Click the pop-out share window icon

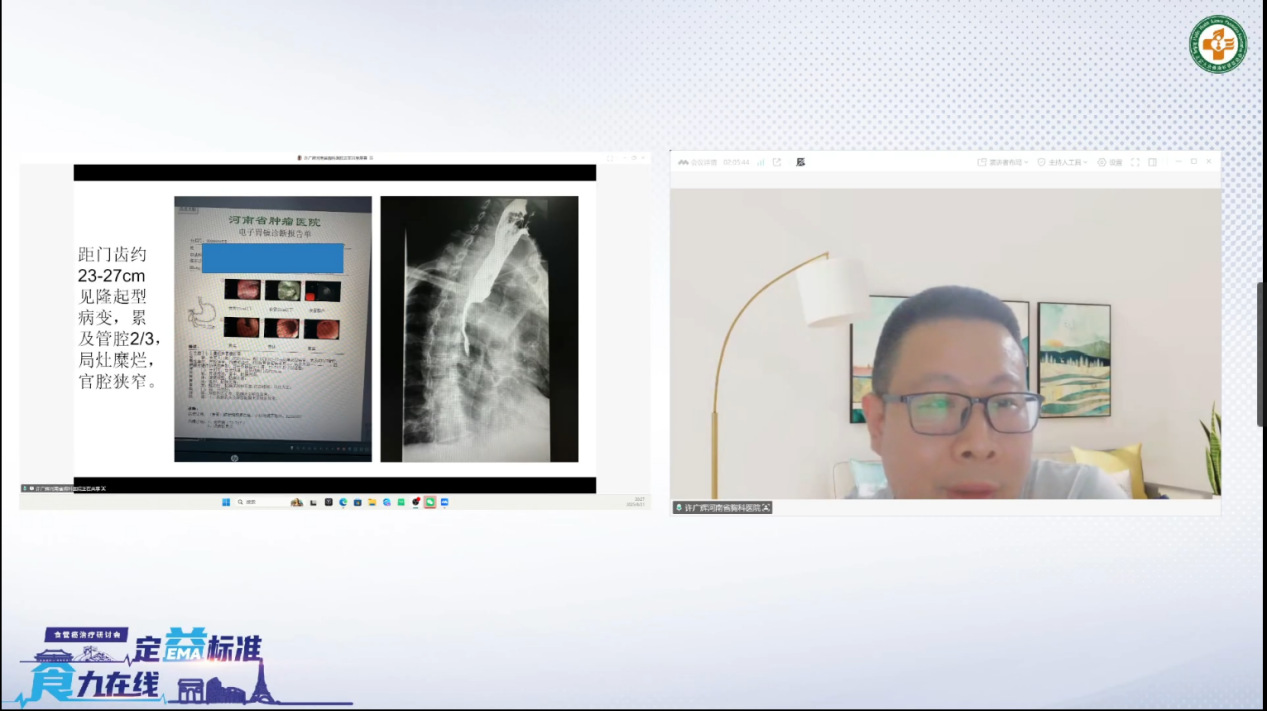click(777, 162)
